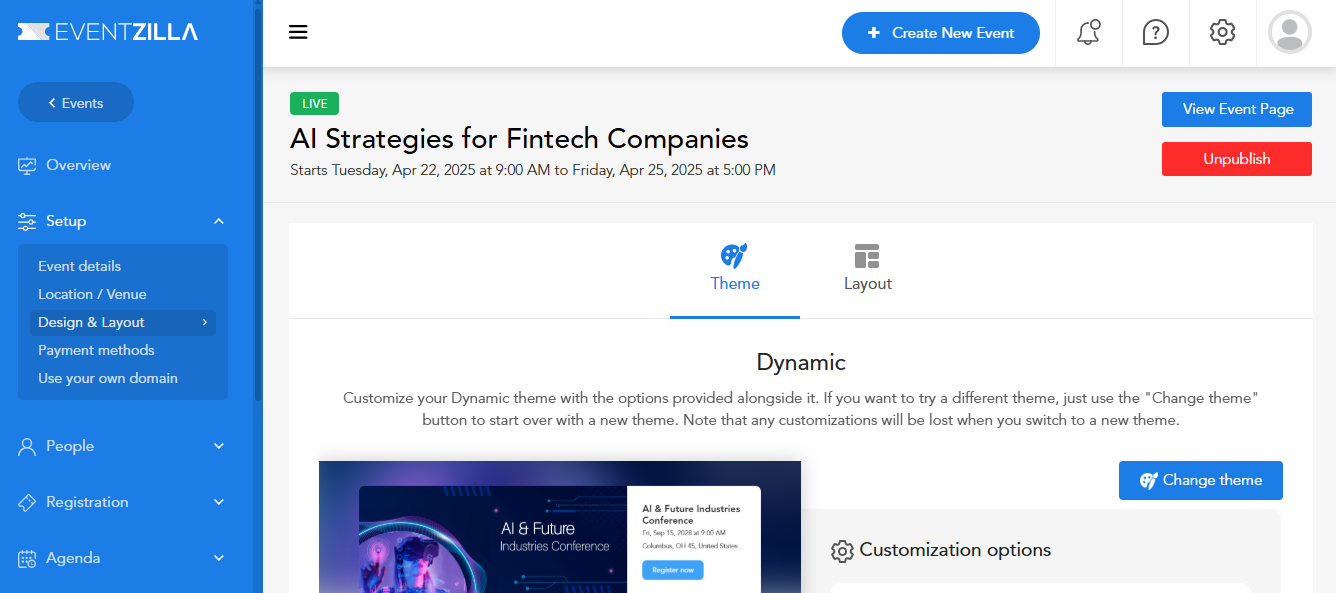Open the settings gear icon

coord(1222,32)
